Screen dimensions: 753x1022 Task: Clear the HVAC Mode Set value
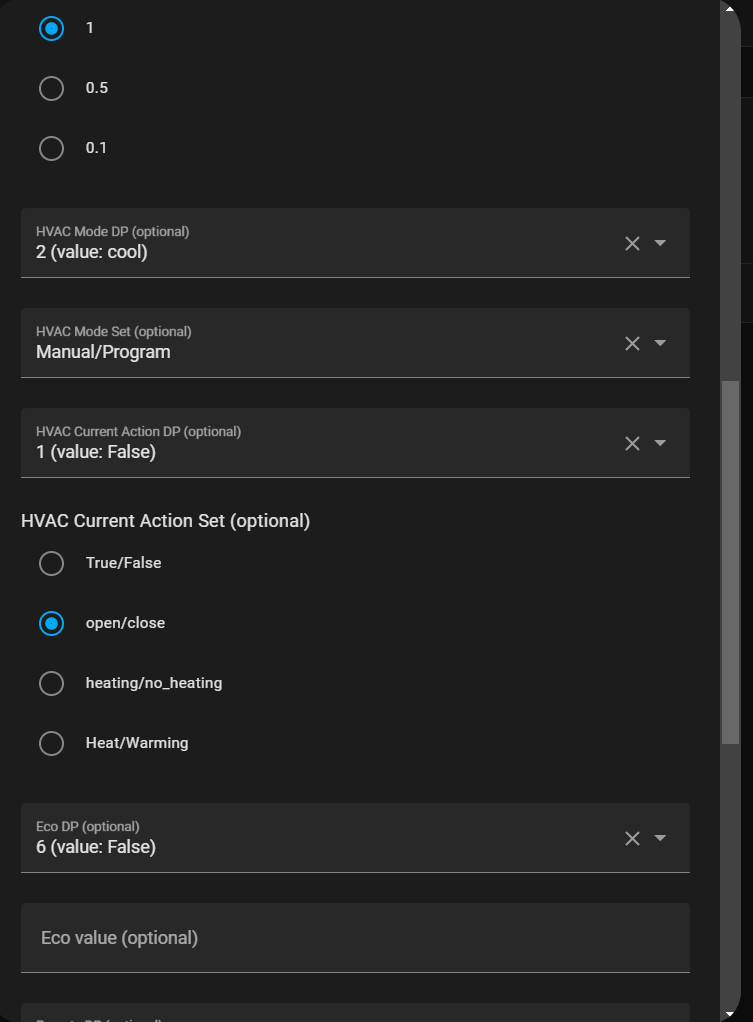632,343
